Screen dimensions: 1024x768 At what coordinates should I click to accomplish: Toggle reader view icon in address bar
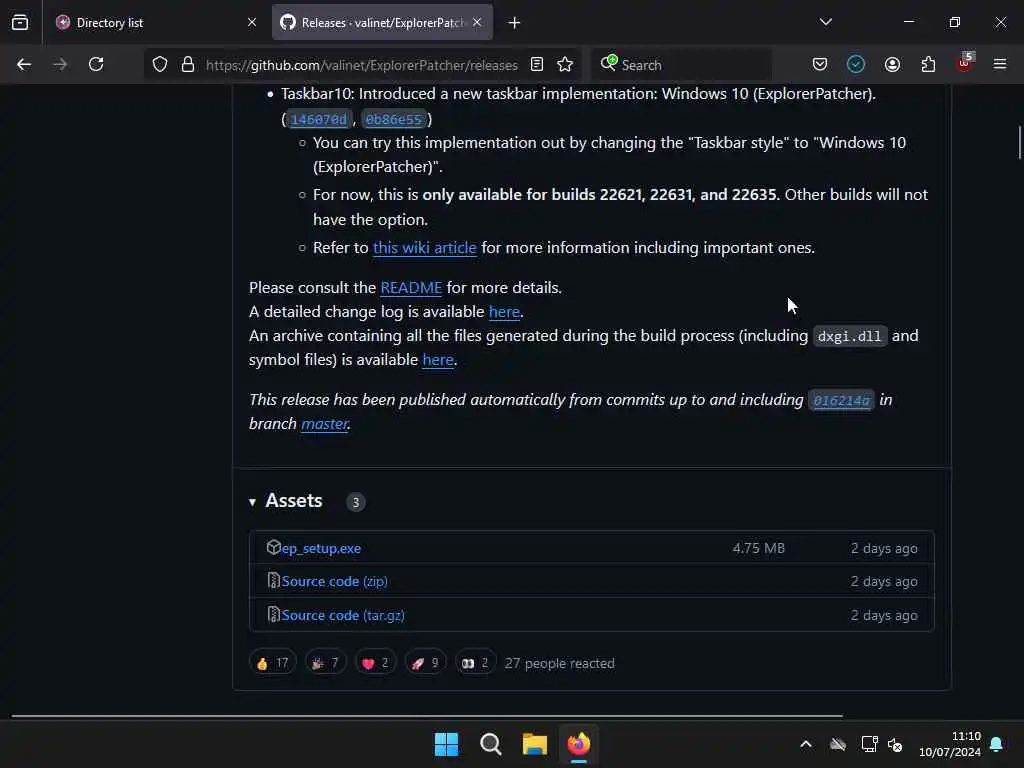coord(537,65)
